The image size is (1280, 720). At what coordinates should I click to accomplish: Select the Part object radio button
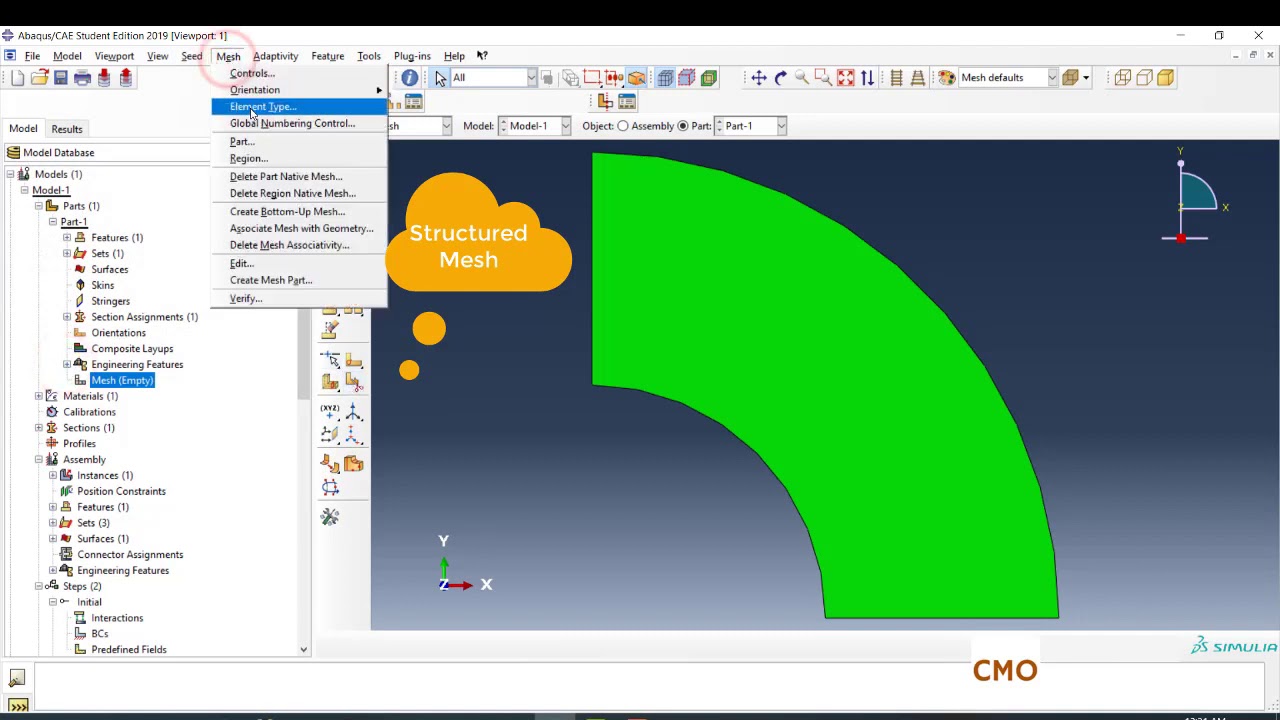click(683, 126)
